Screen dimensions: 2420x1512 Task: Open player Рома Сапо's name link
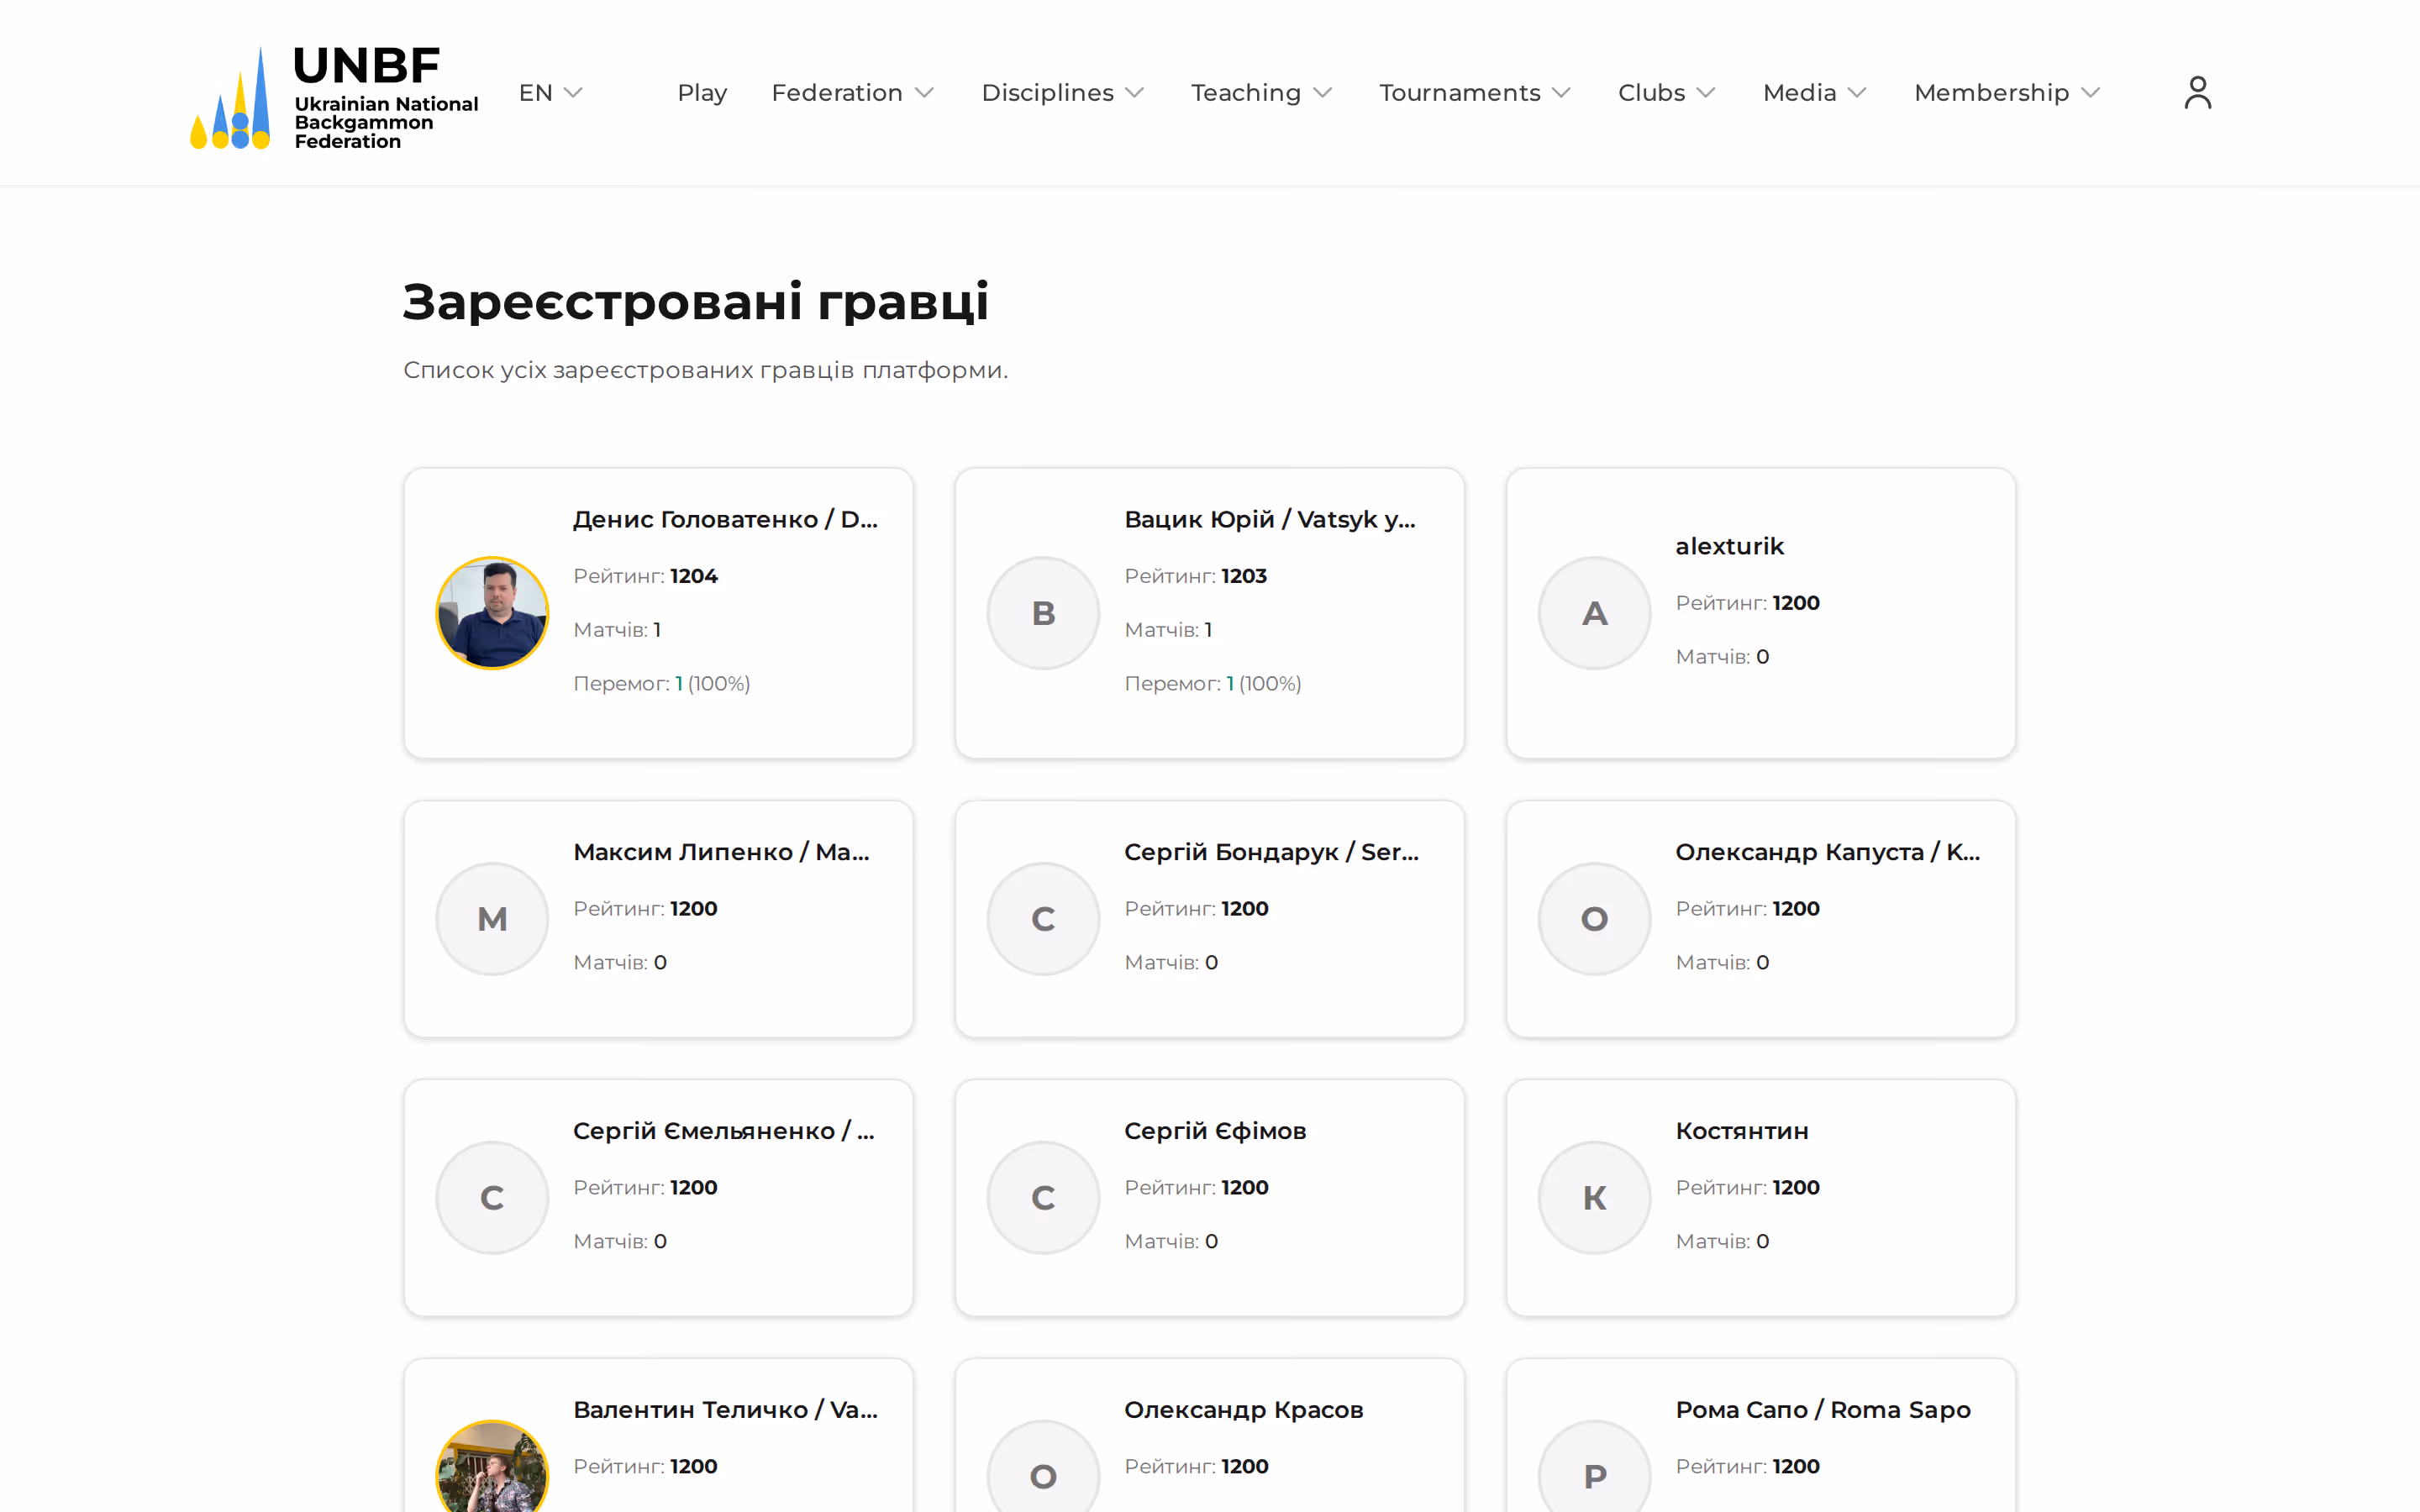tap(1823, 1410)
